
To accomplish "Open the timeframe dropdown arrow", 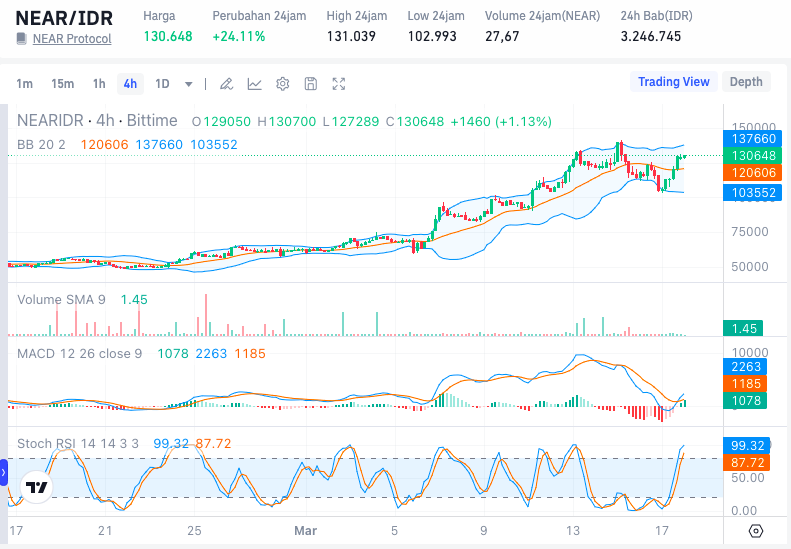I will point(188,84).
